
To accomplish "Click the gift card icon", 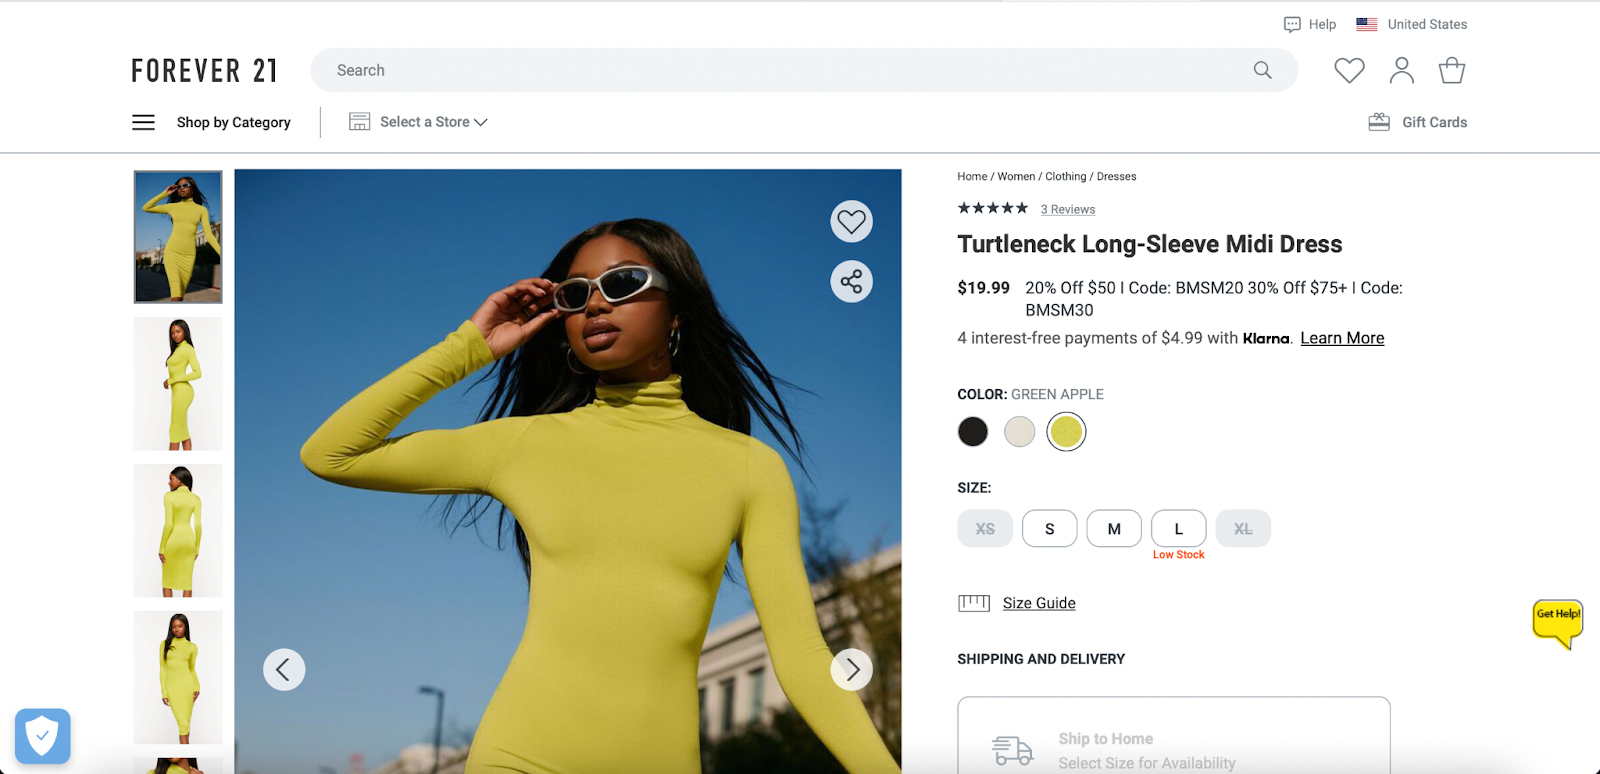I will coord(1379,122).
